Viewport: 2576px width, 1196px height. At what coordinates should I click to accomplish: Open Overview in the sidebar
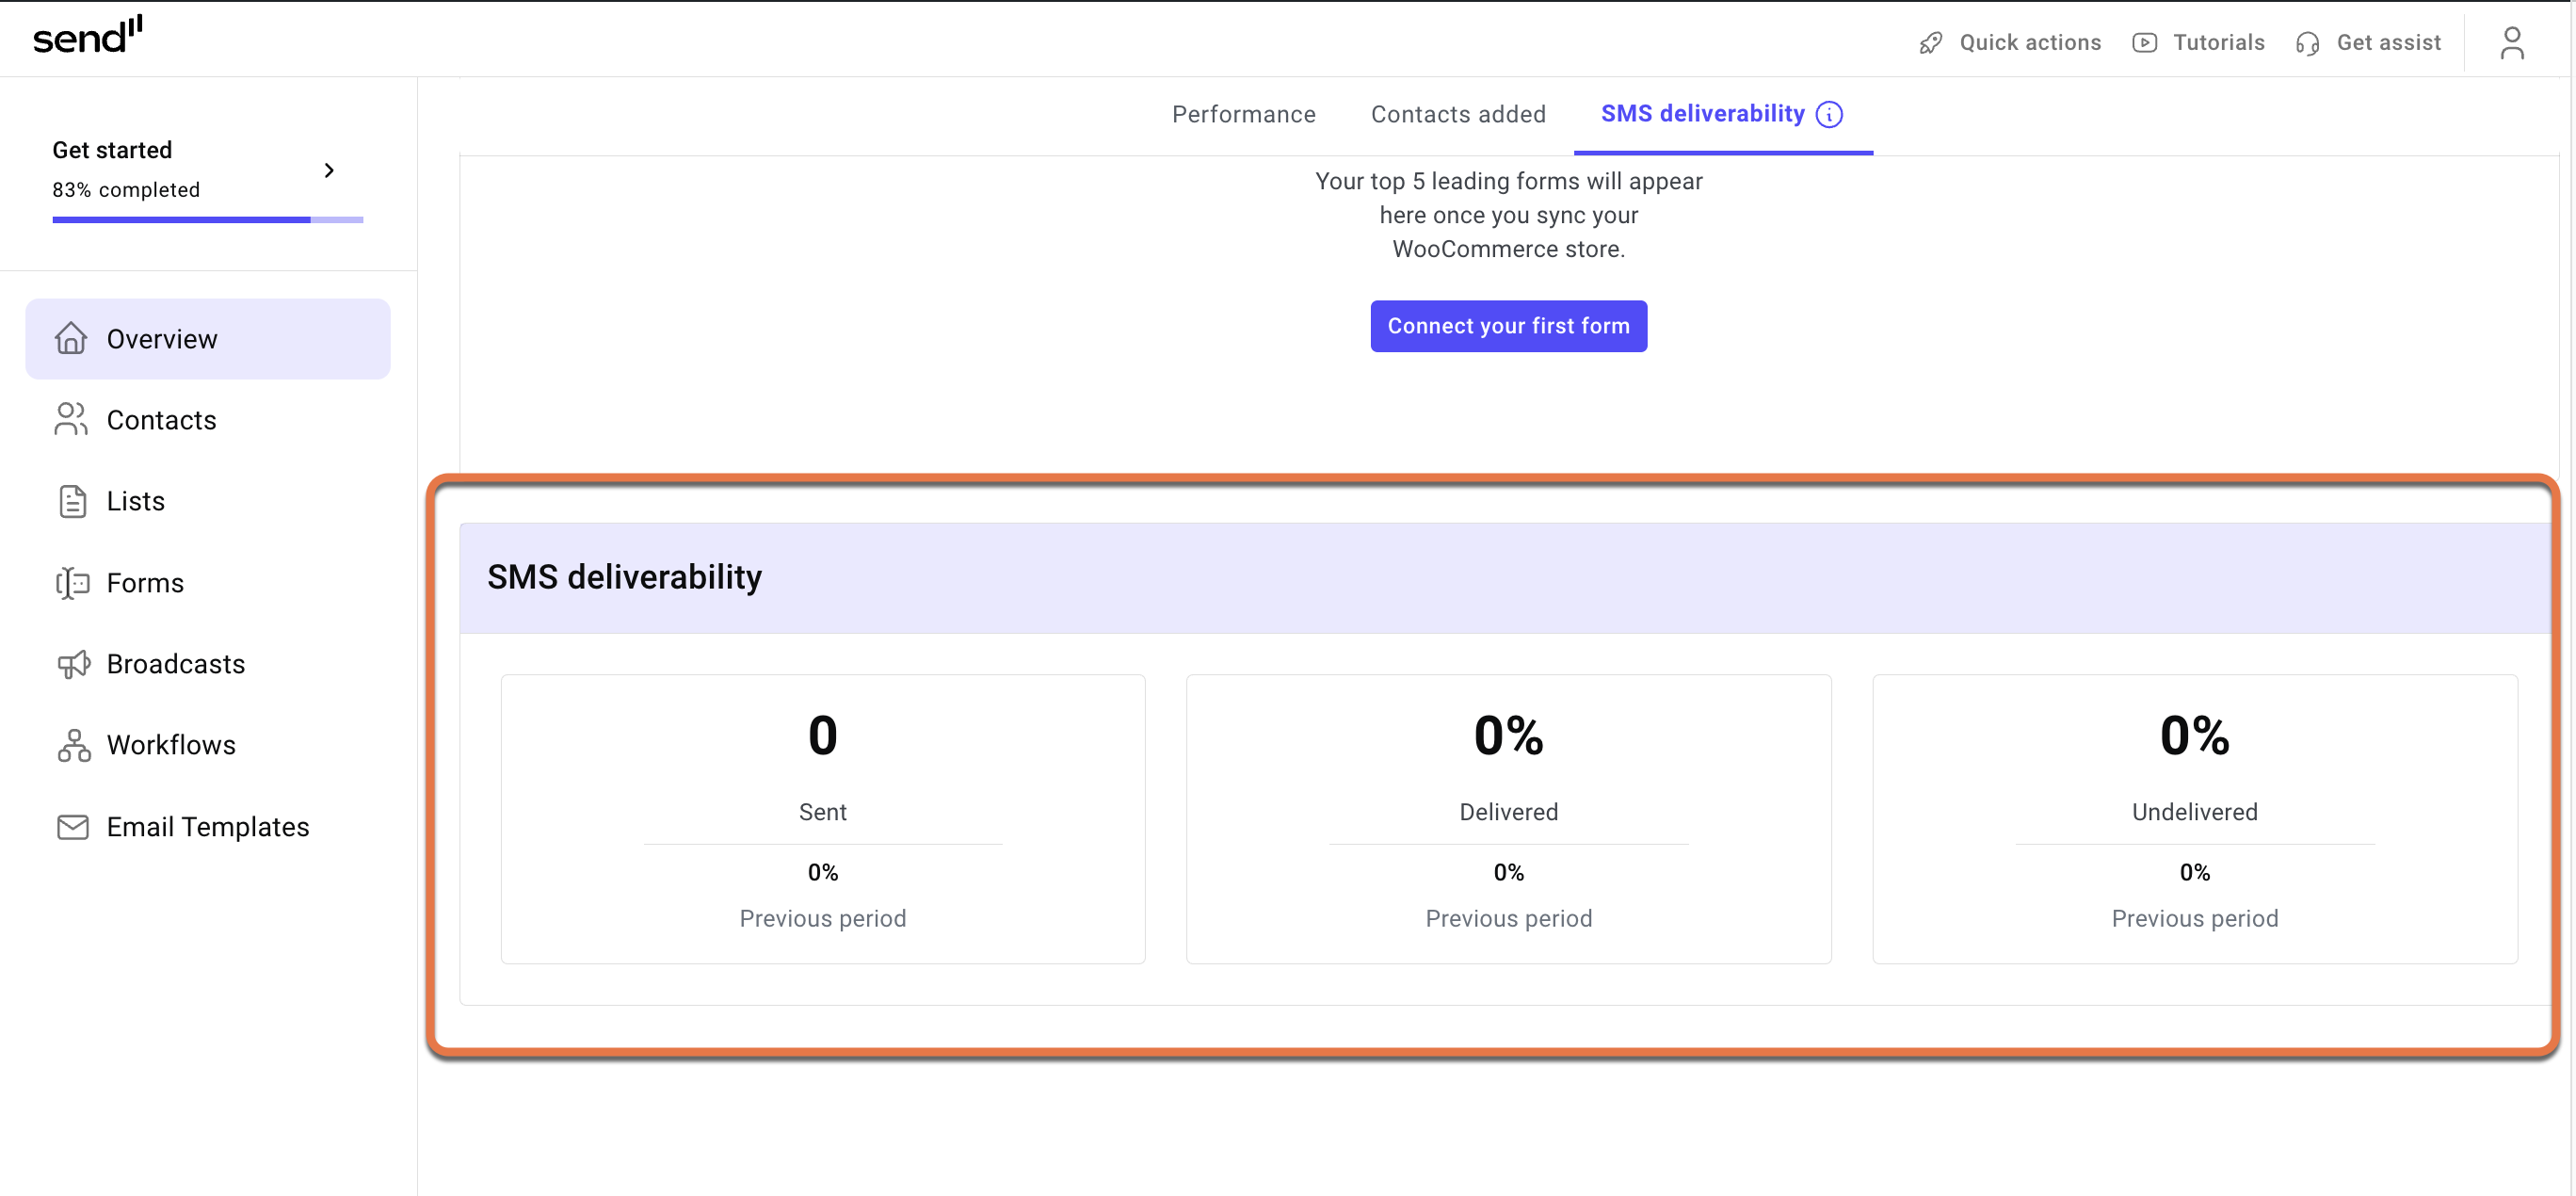(207, 338)
